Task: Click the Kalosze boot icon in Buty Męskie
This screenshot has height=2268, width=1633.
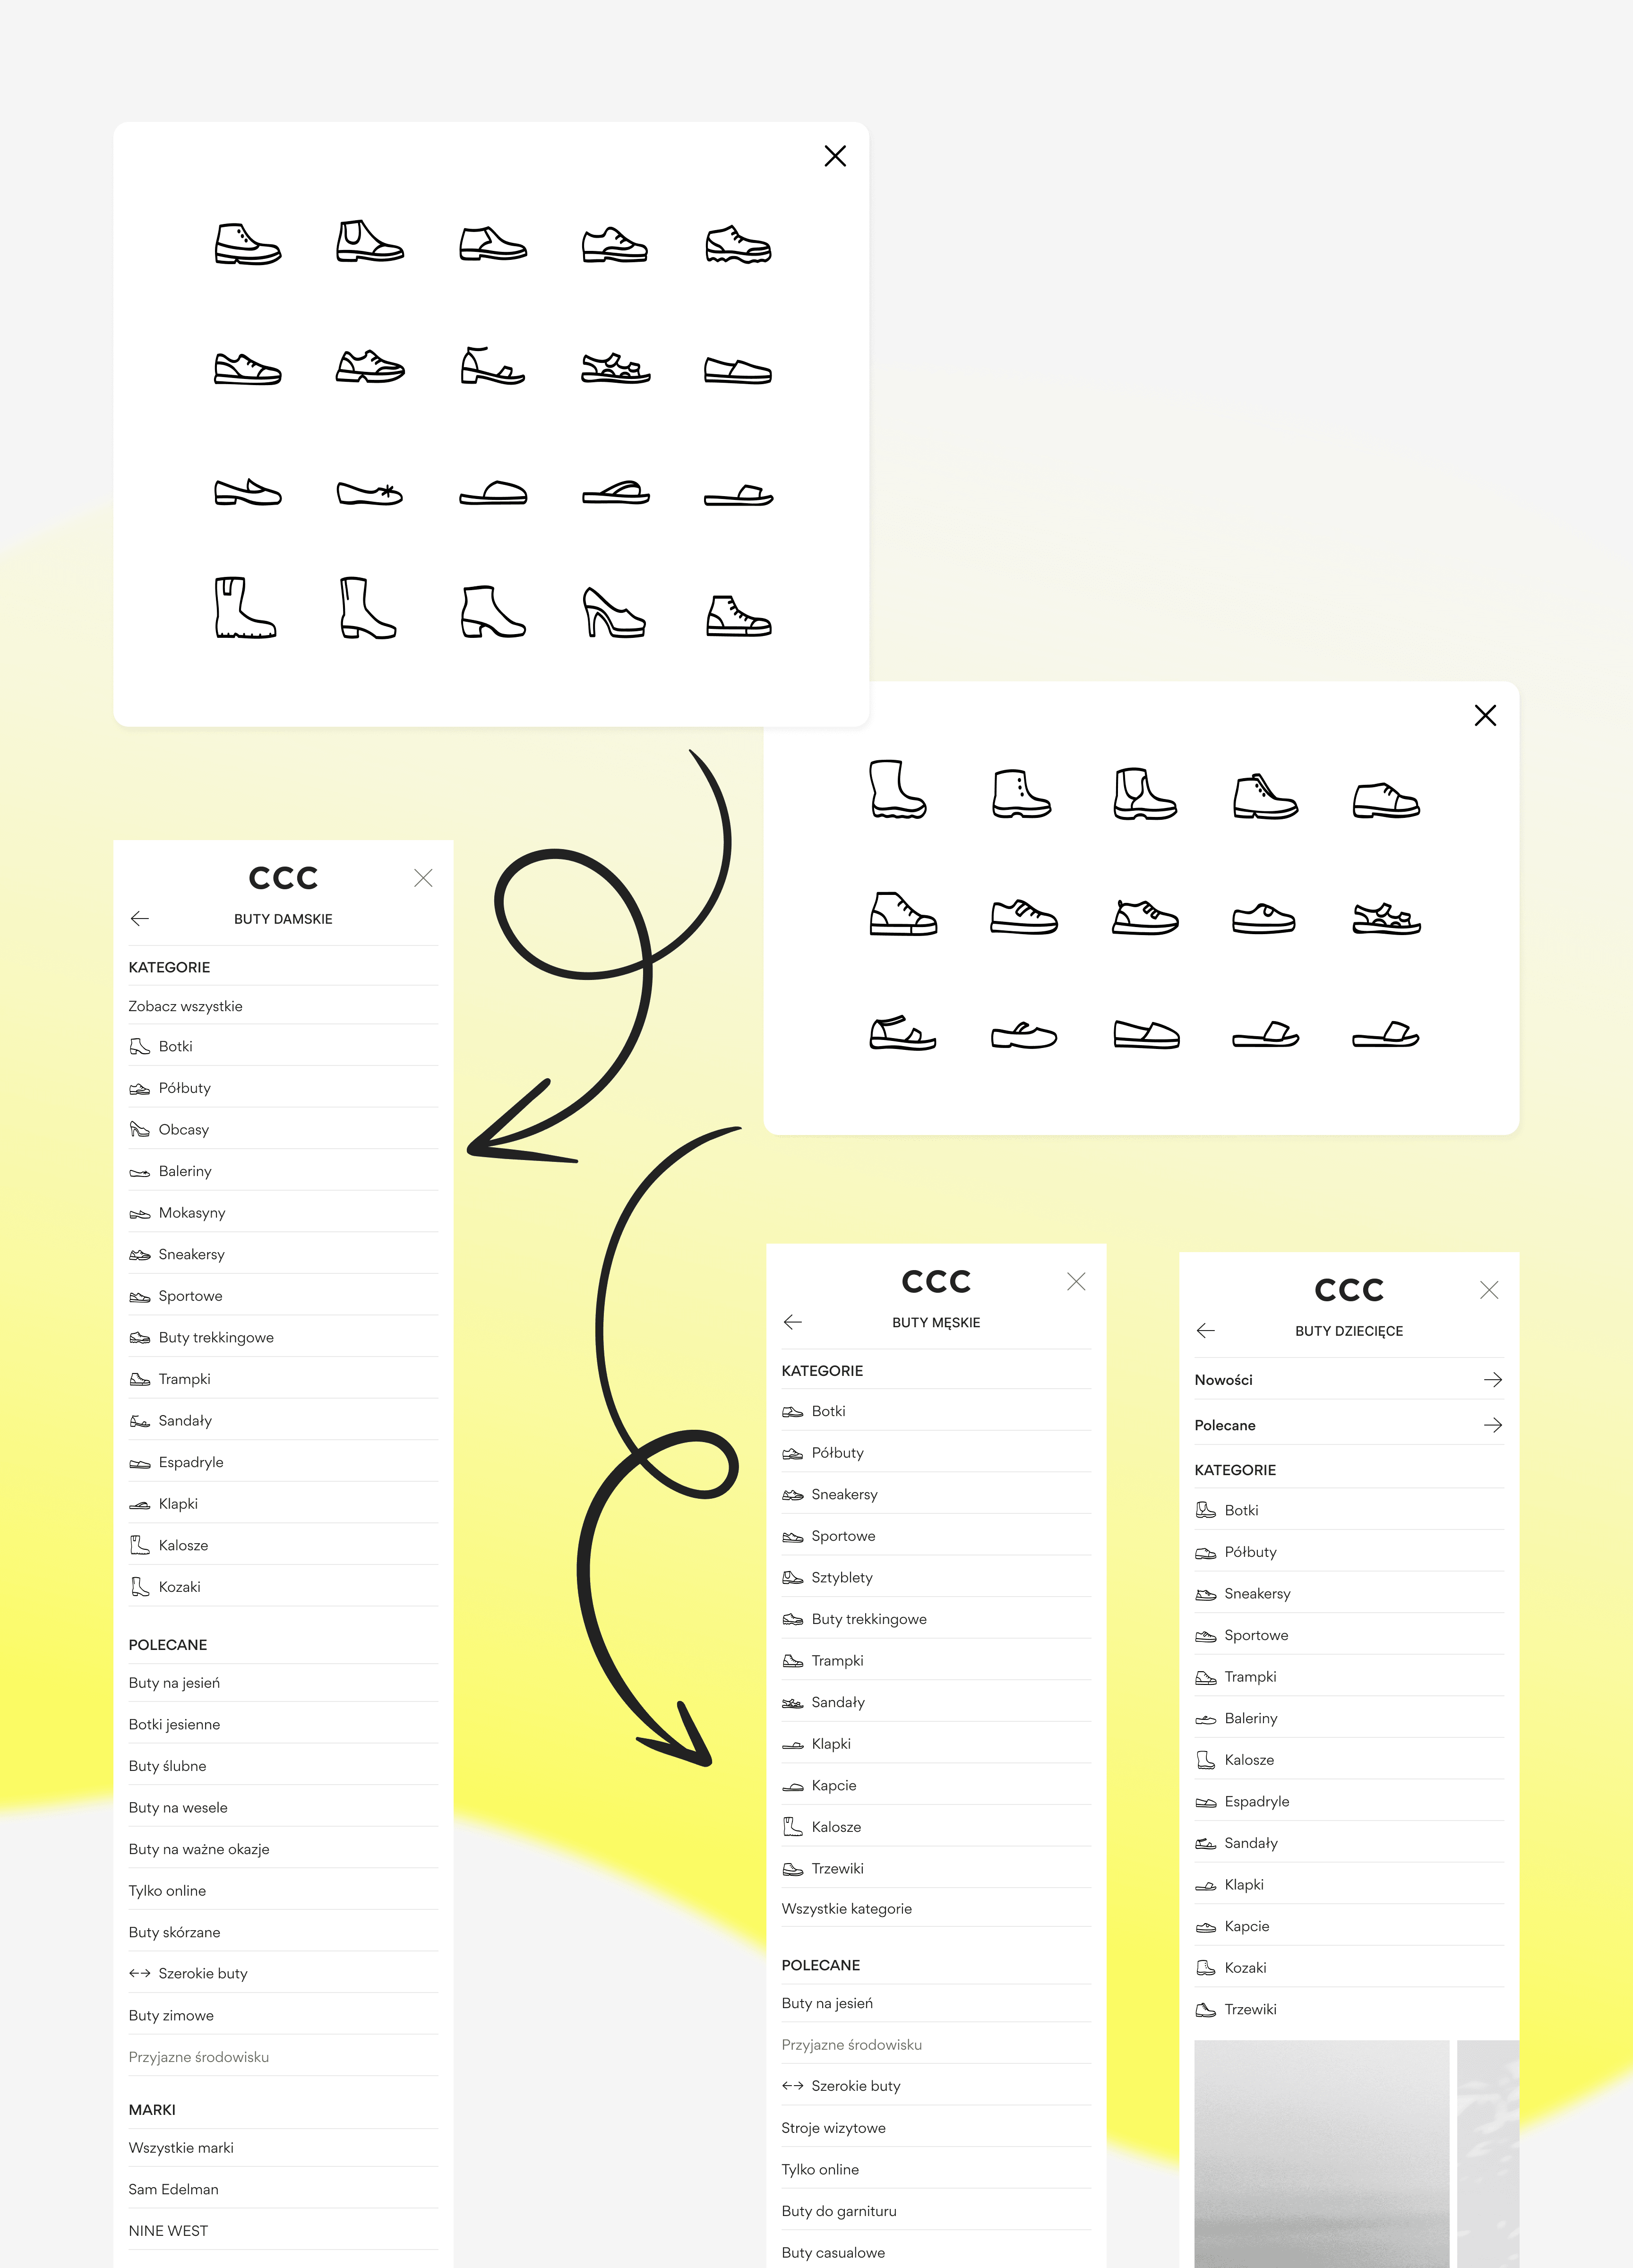Action: click(x=792, y=1827)
